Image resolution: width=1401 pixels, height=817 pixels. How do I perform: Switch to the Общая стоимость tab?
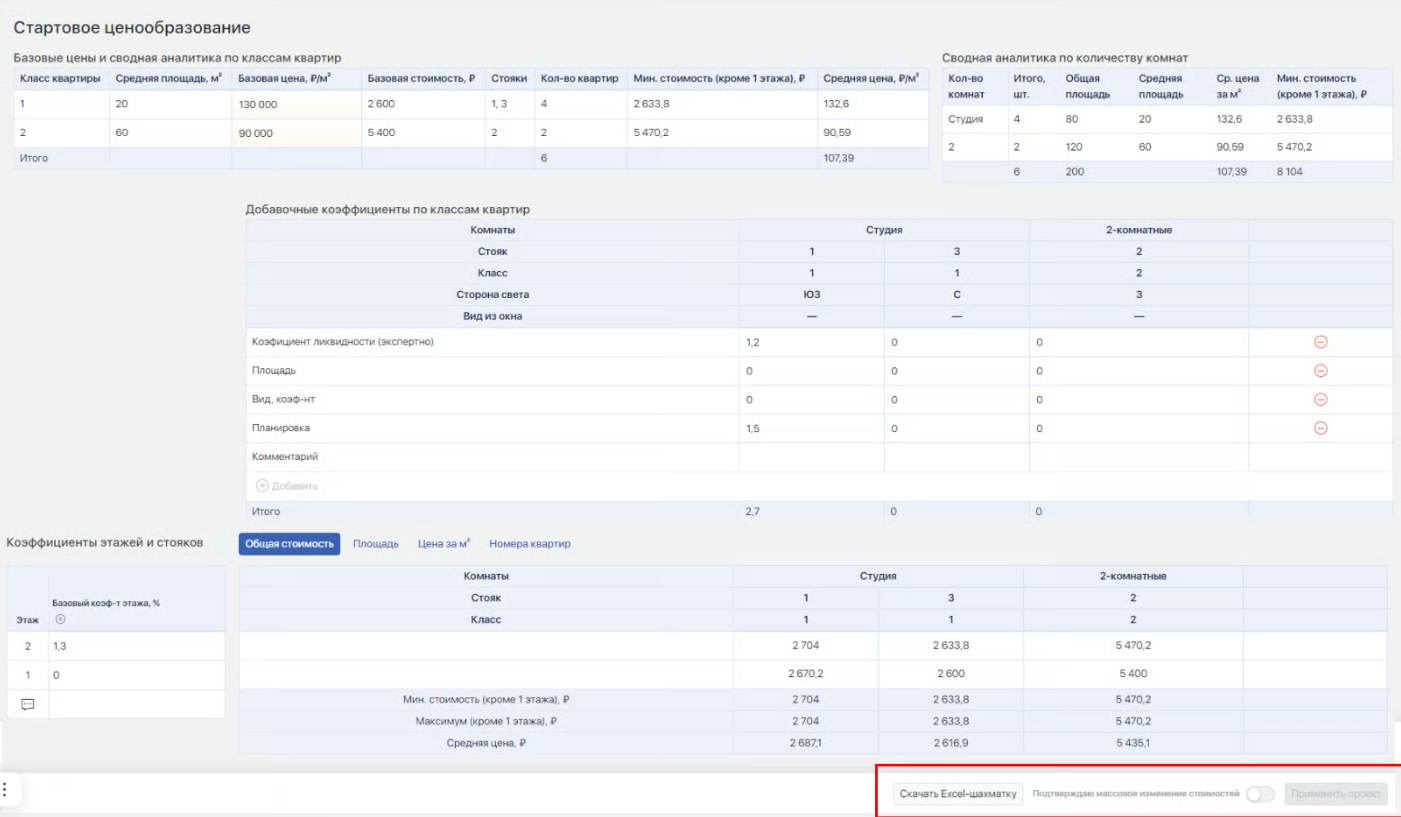[x=289, y=544]
